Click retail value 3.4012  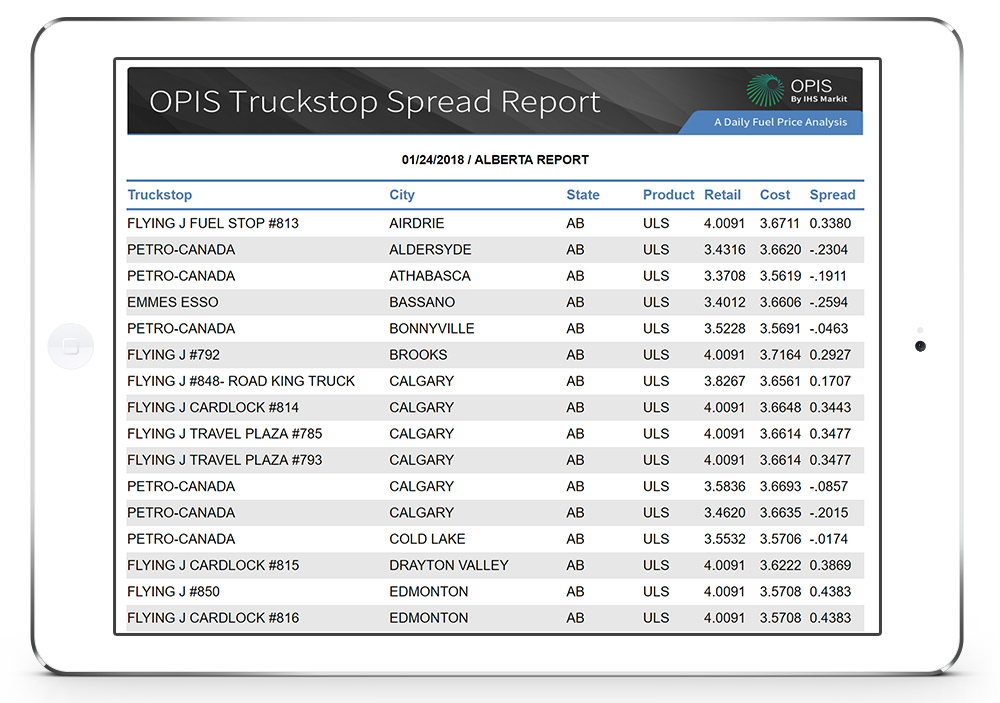tap(724, 302)
